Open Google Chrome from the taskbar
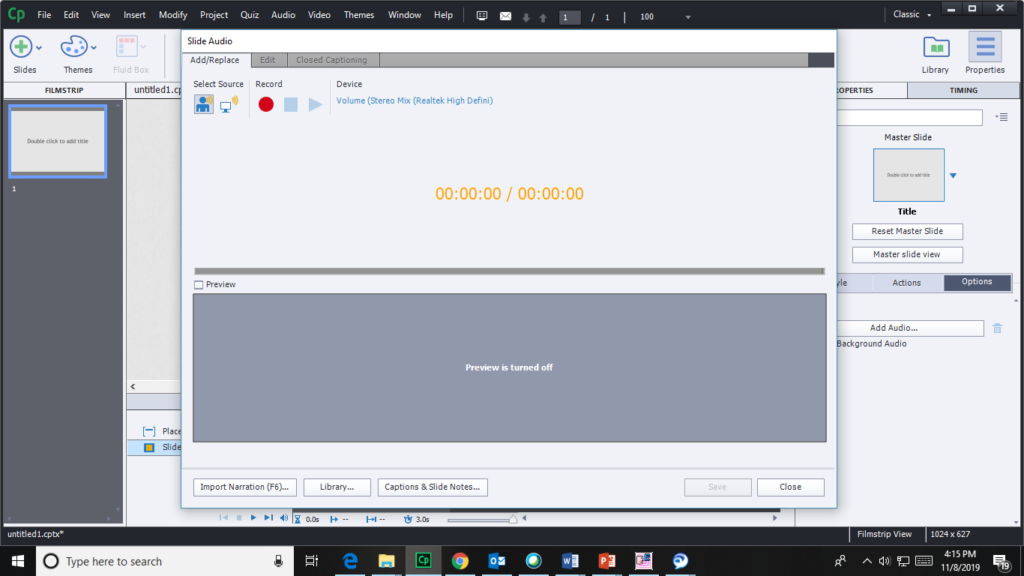1024x576 pixels. (460, 560)
